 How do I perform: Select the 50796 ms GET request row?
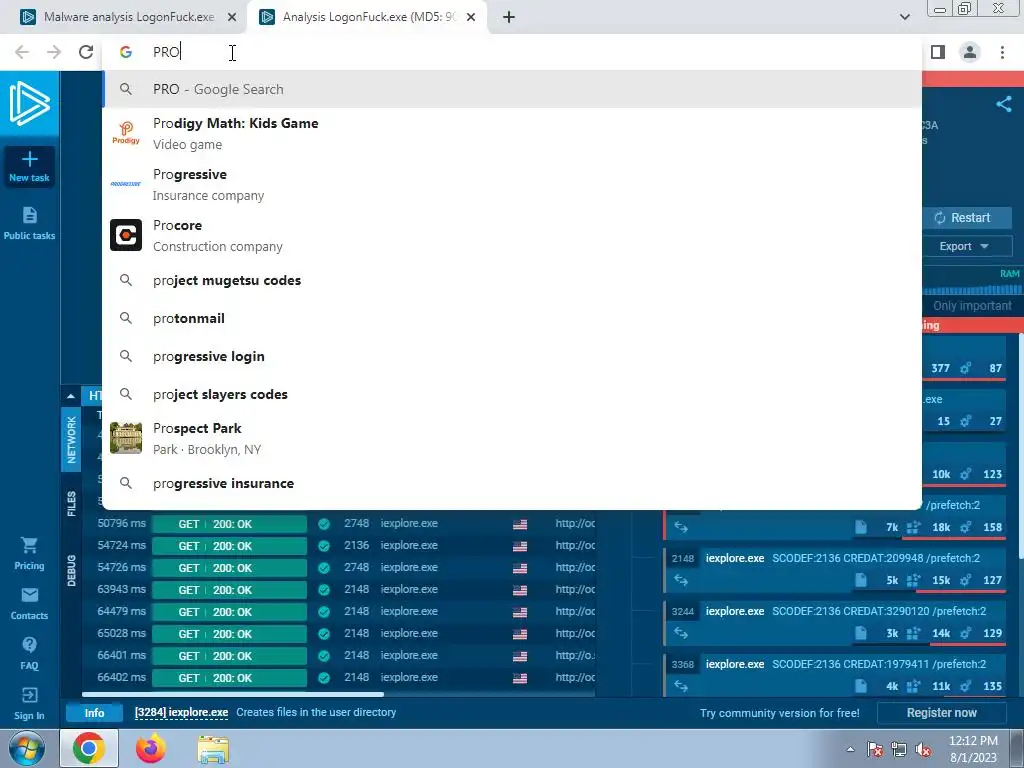click(339, 524)
